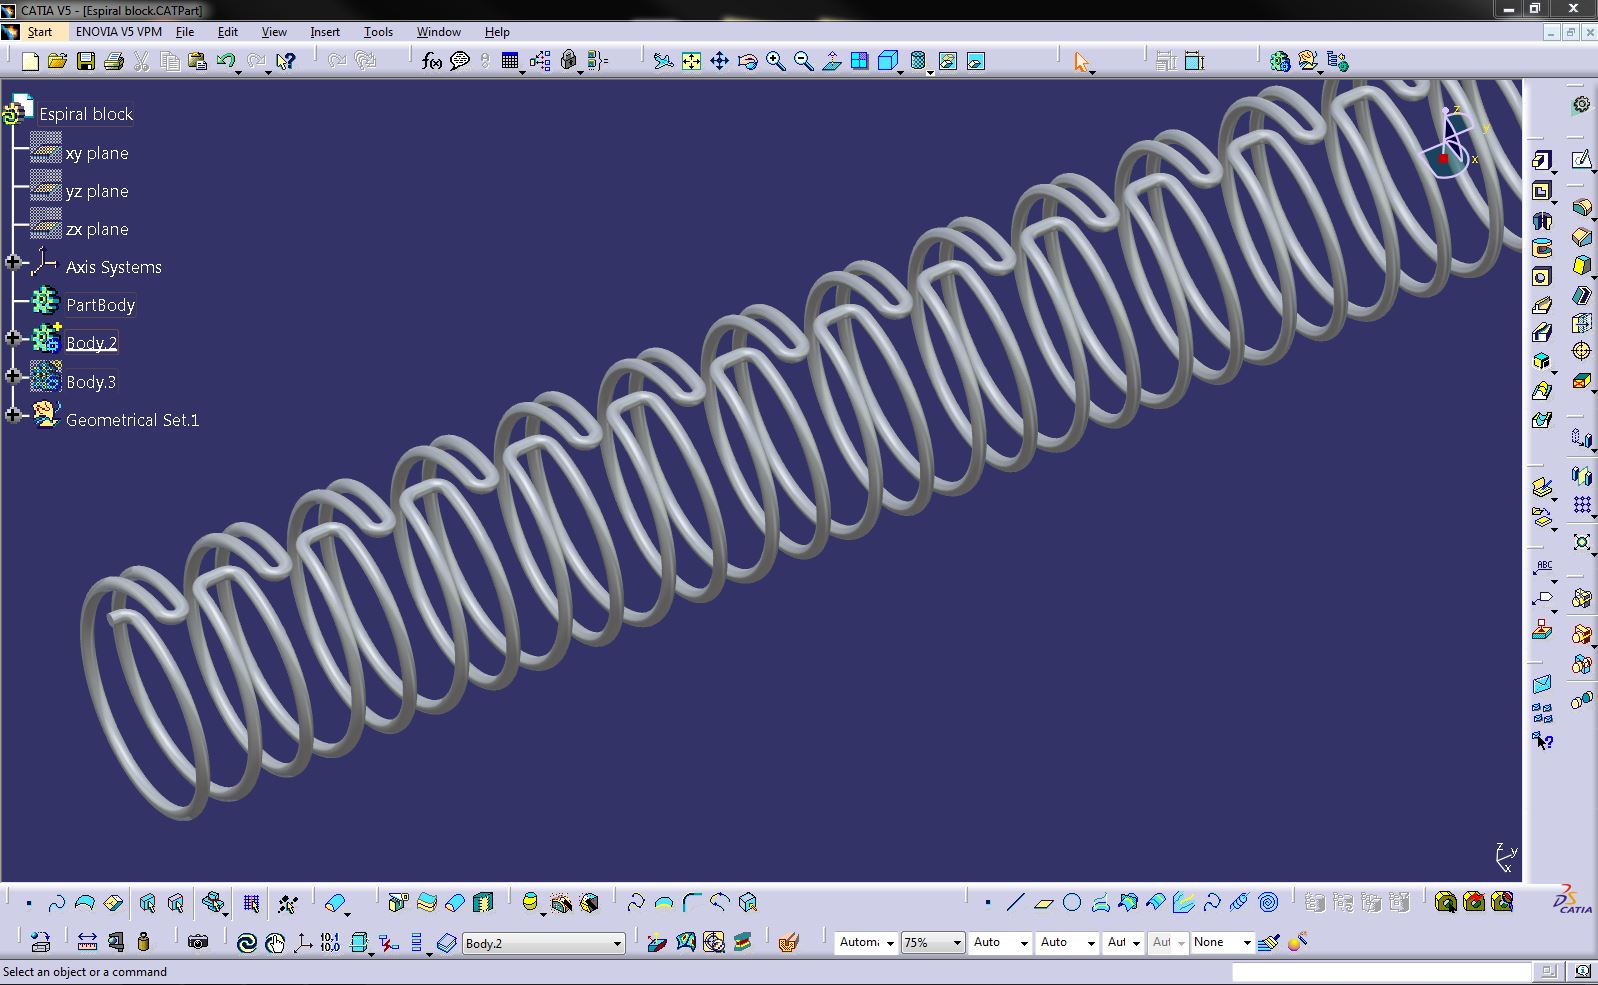Open the Help menu

point(497,32)
